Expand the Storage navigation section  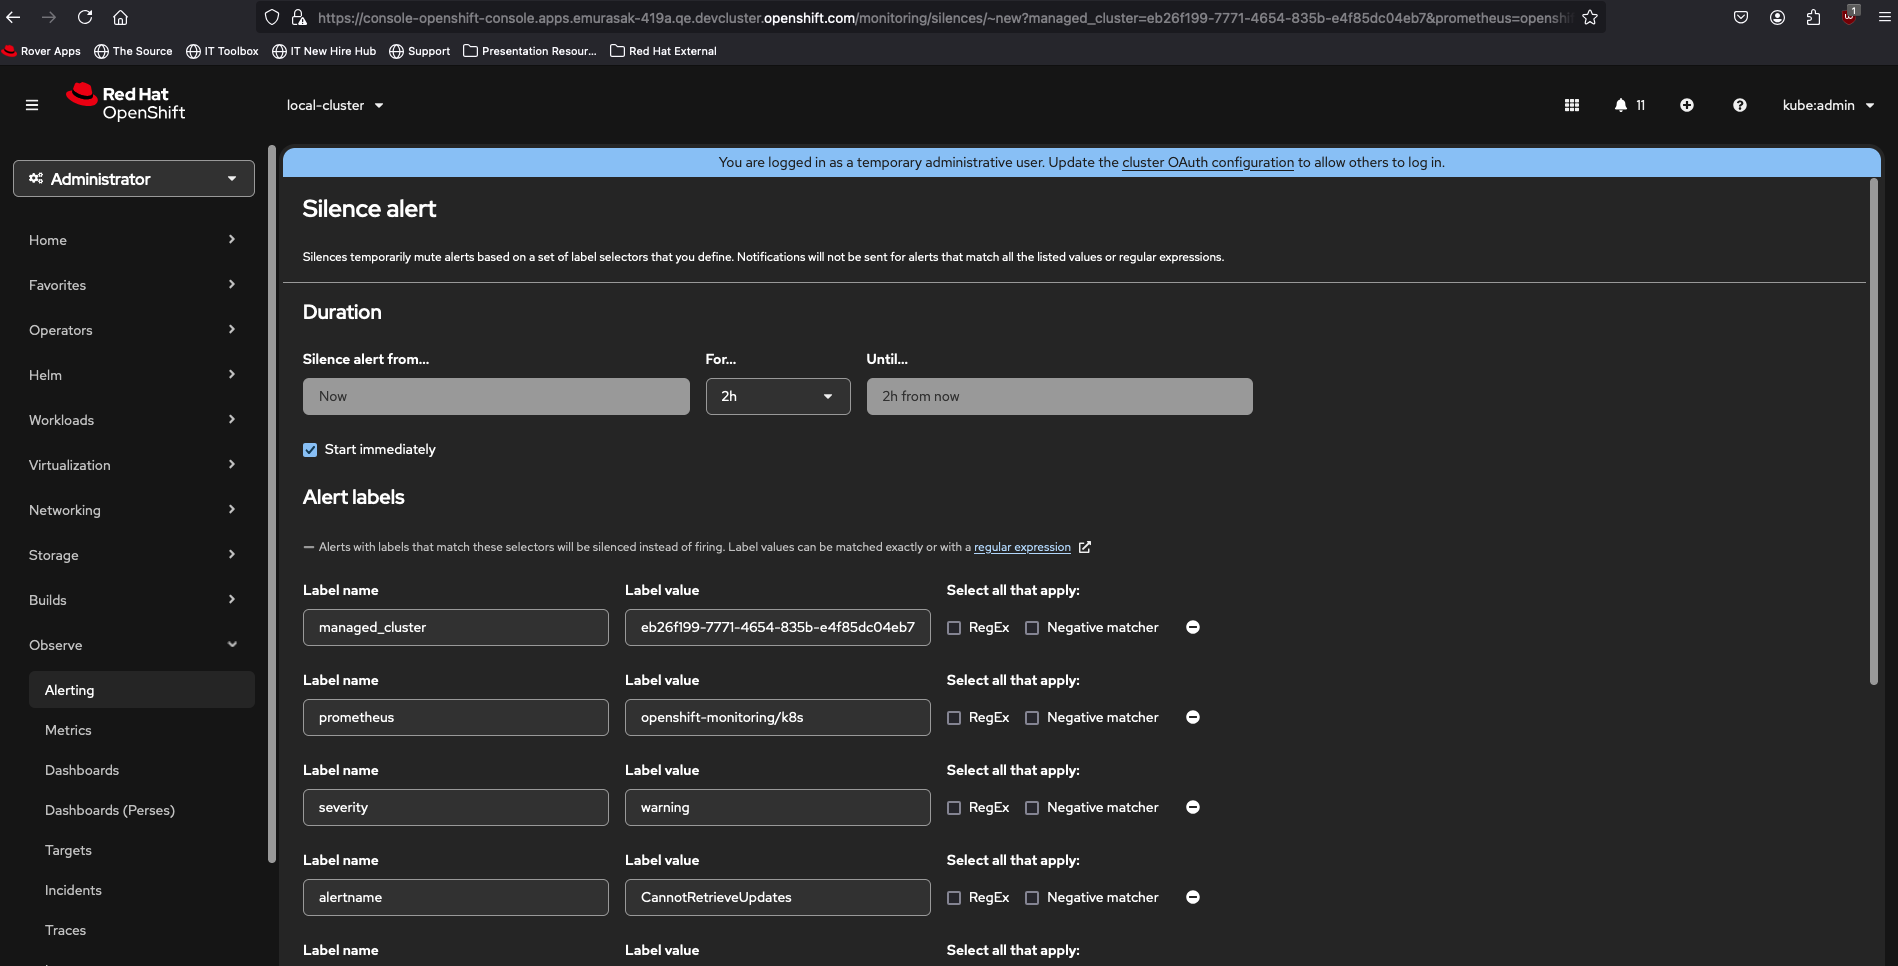click(x=133, y=555)
